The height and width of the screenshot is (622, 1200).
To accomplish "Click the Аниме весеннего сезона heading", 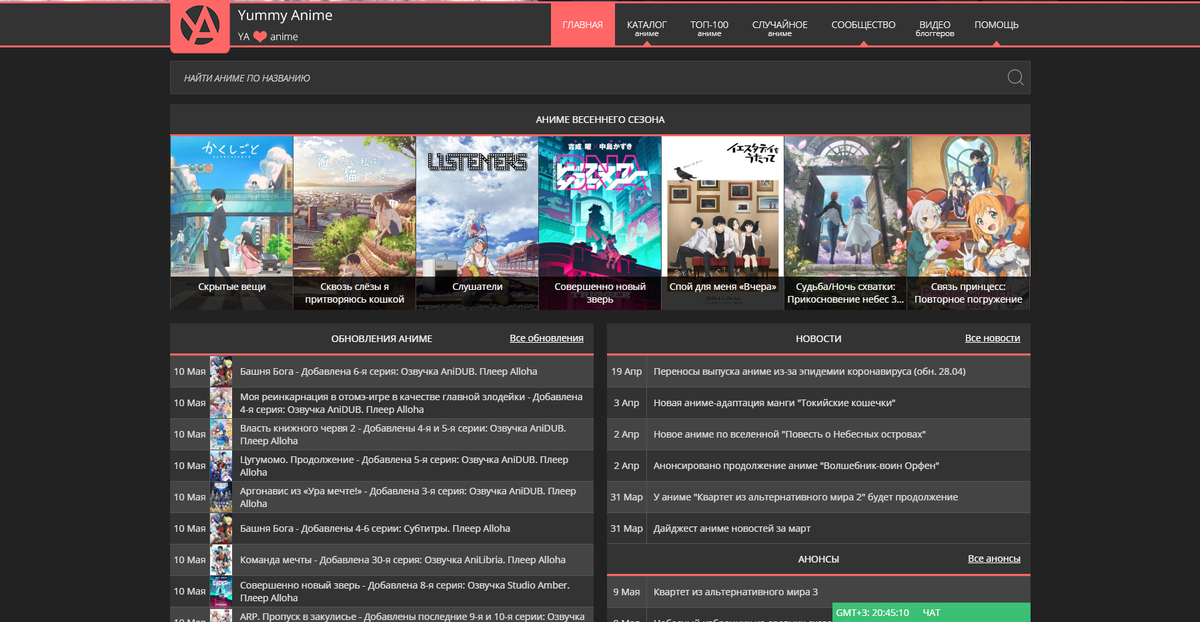I will coord(600,119).
